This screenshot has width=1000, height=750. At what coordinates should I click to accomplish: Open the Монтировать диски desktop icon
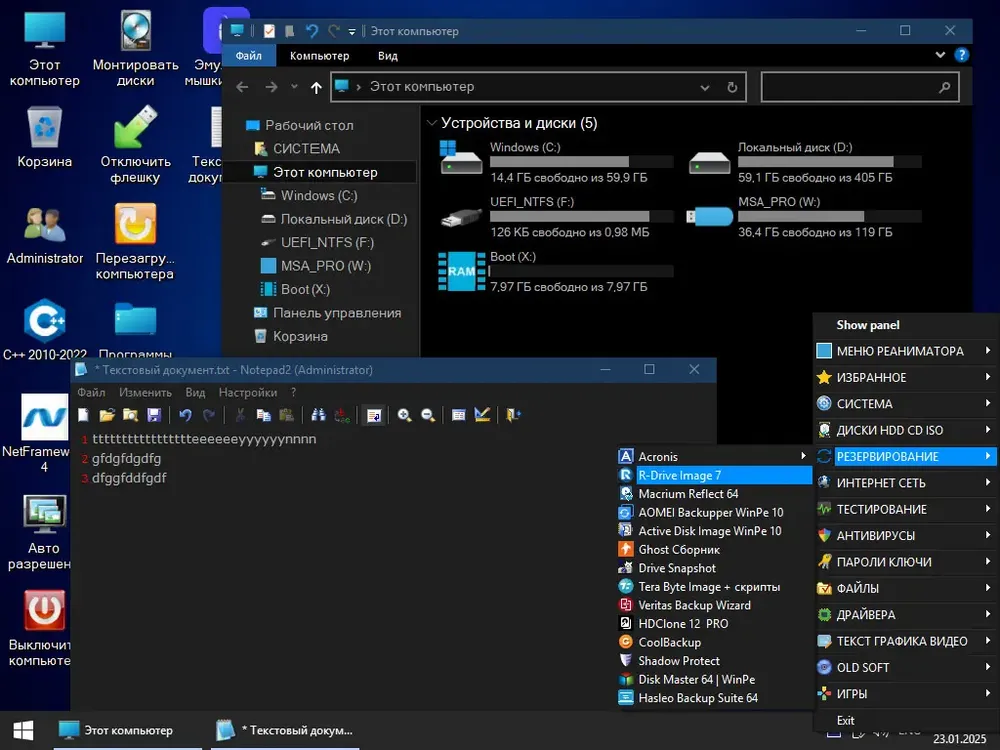pos(135,48)
